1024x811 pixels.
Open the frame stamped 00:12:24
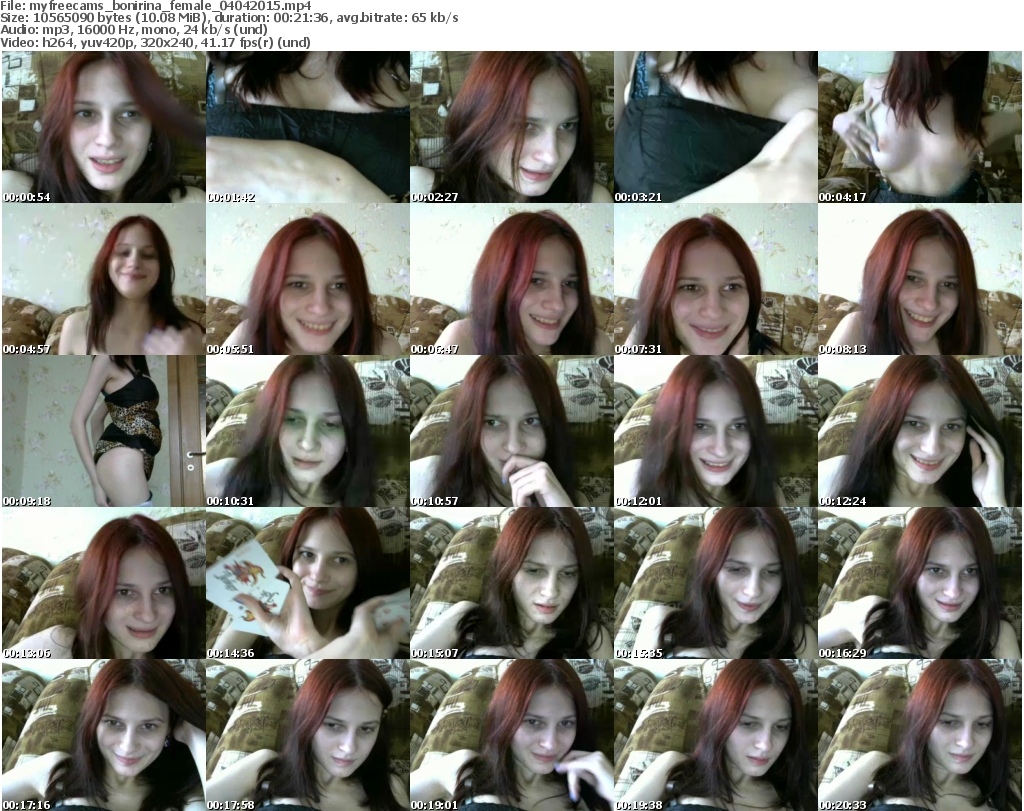point(920,431)
